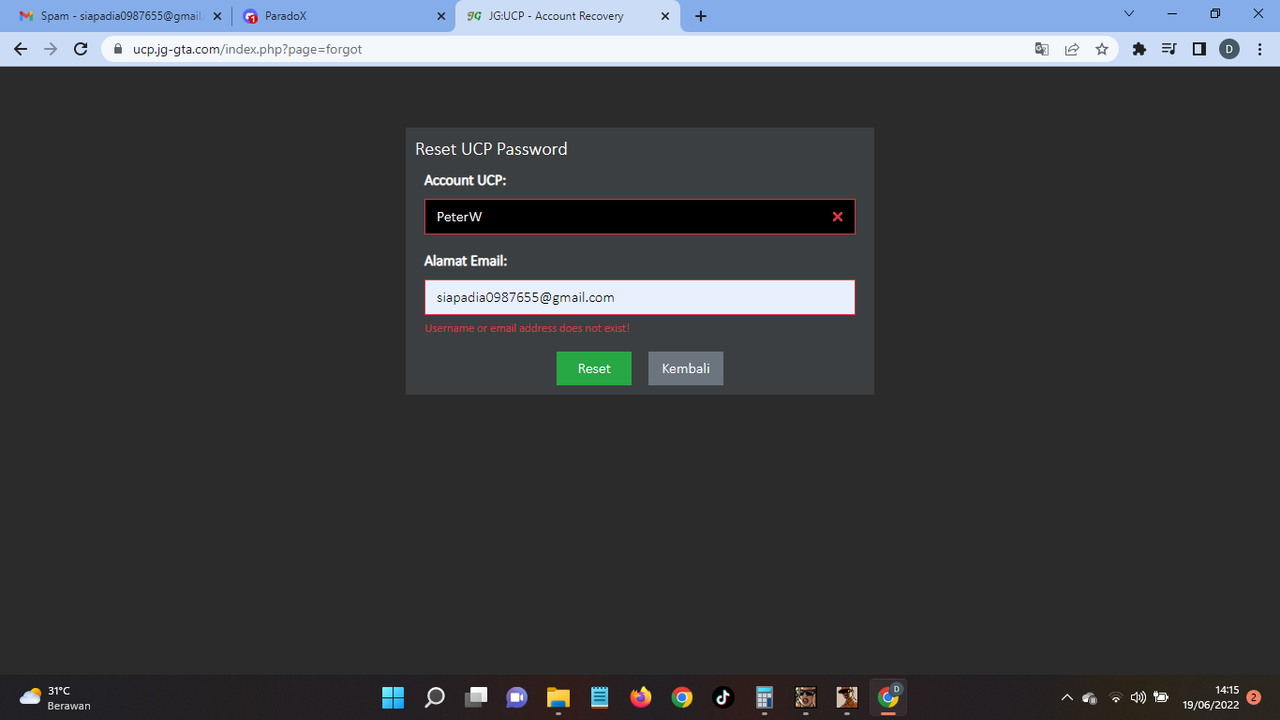Open clock and date 19/06/2022
Screen dimensions: 1280x720
click(1211, 697)
